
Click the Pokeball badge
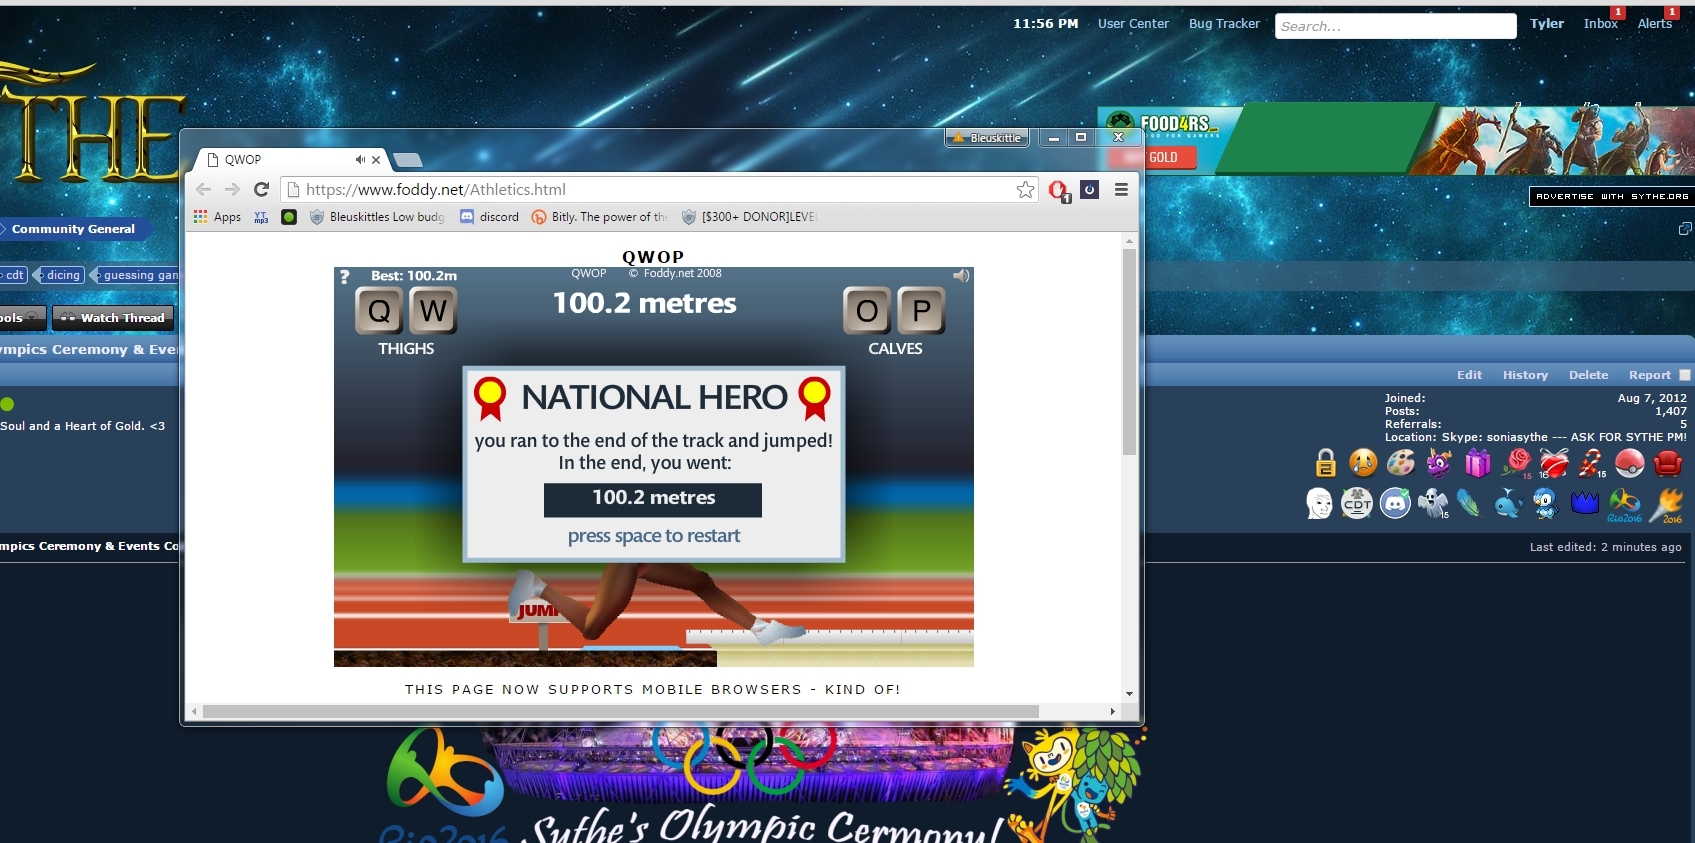1630,463
